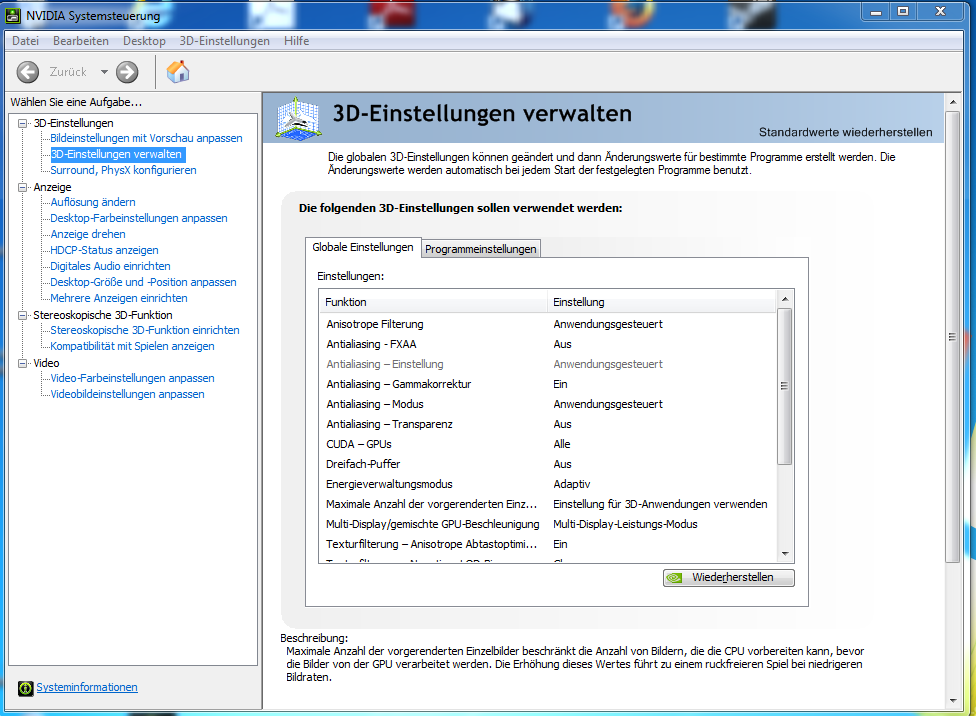Screen dimensions: 976x716
Task: Select the Globale Einstellungen tab
Action: click(x=363, y=247)
